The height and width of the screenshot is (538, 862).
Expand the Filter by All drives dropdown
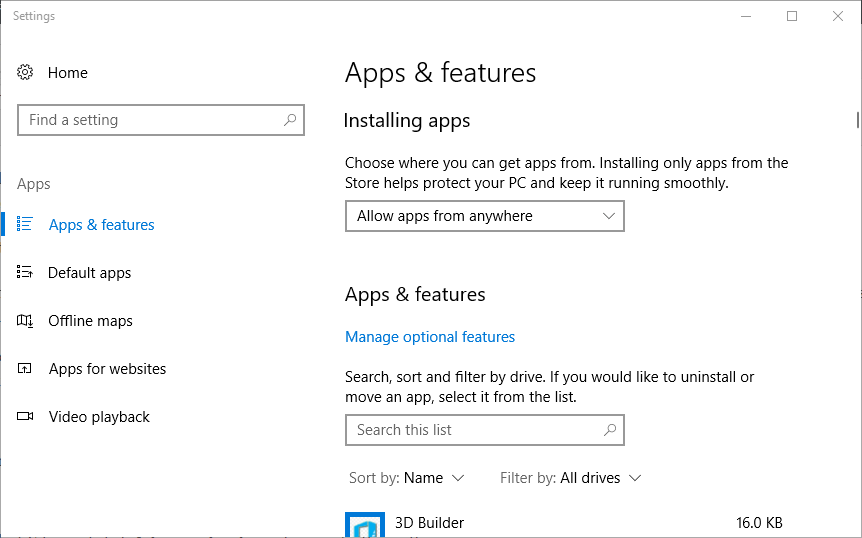click(570, 478)
